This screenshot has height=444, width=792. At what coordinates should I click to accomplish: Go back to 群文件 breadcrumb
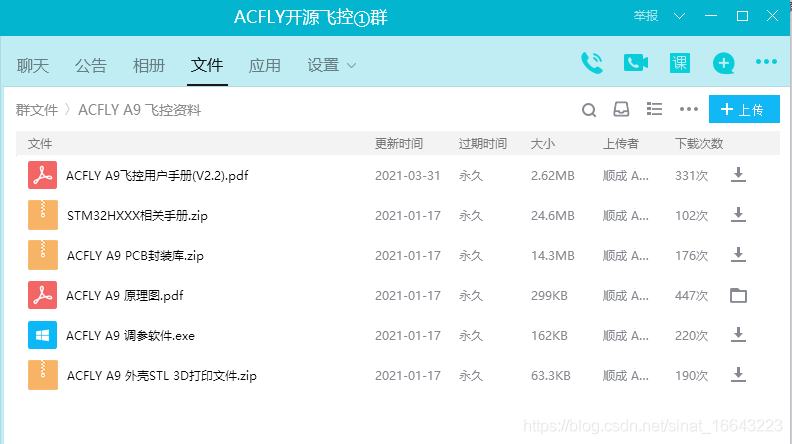pyautogui.click(x=37, y=110)
